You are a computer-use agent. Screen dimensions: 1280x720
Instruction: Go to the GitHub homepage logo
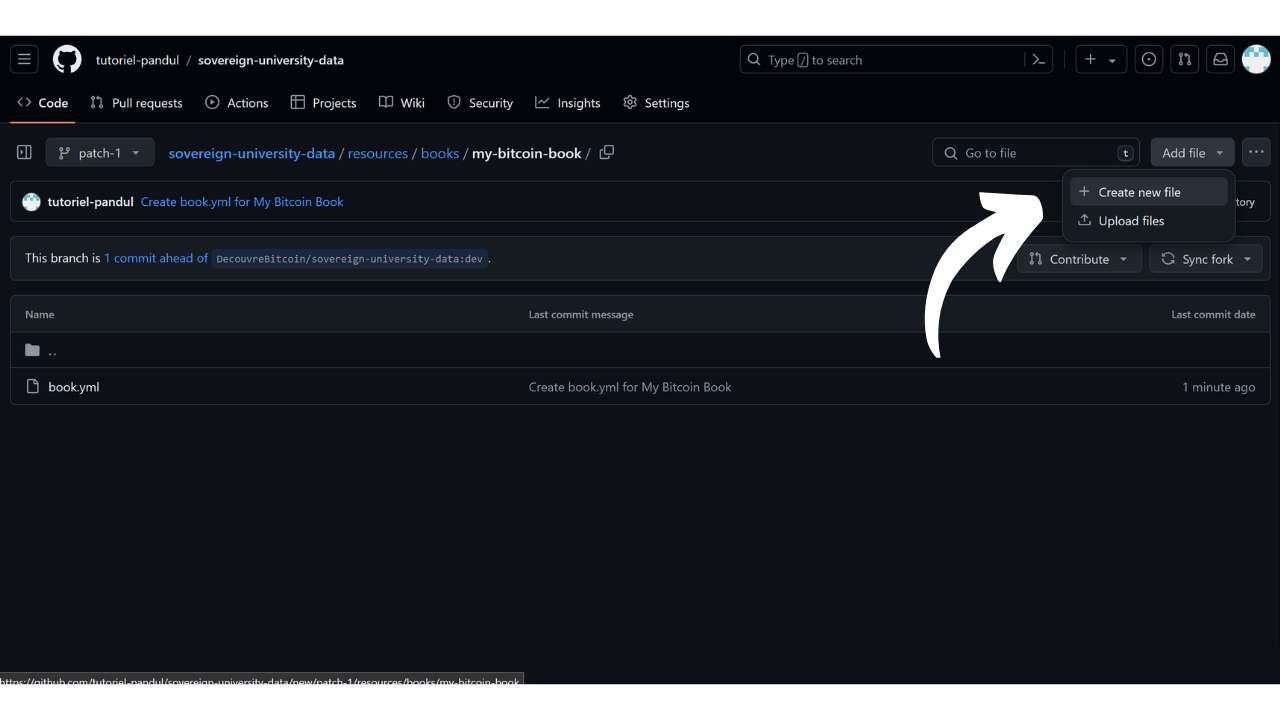coord(67,60)
